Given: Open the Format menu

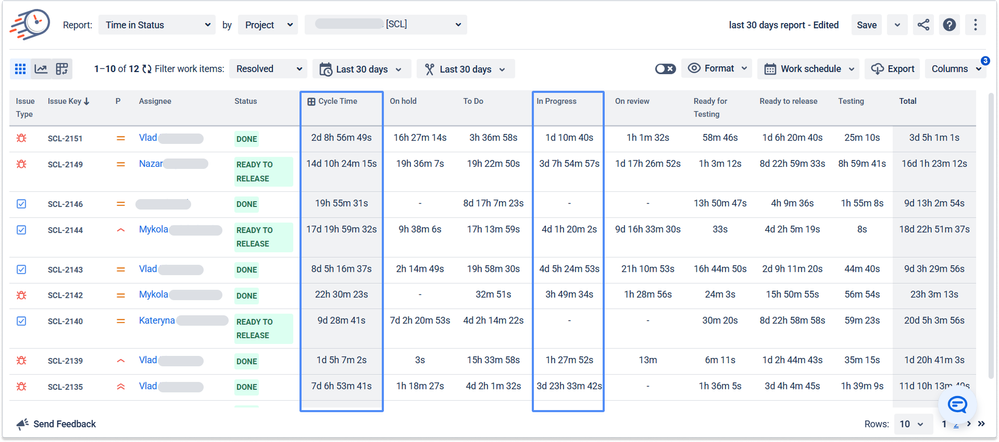Looking at the screenshot, I should point(717,68).
